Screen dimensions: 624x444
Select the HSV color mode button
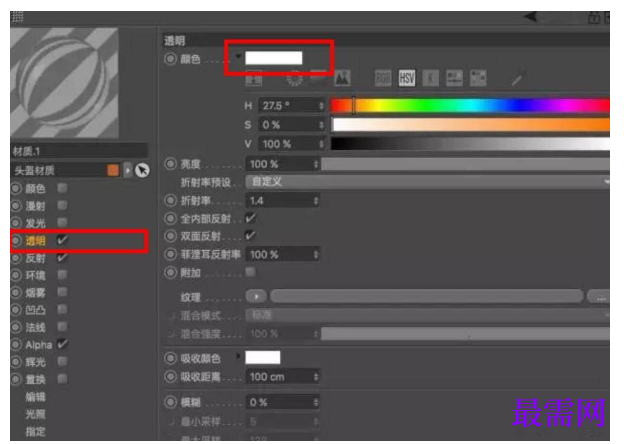(407, 78)
